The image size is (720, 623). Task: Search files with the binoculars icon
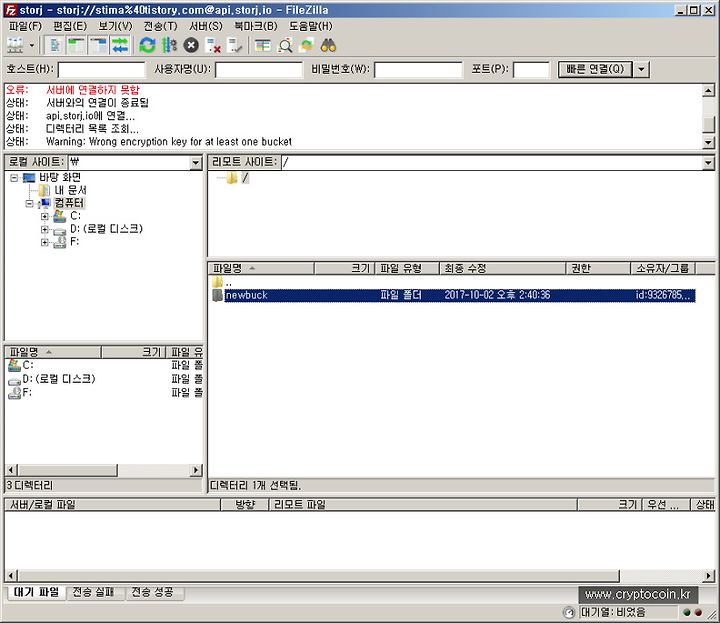tap(328, 45)
